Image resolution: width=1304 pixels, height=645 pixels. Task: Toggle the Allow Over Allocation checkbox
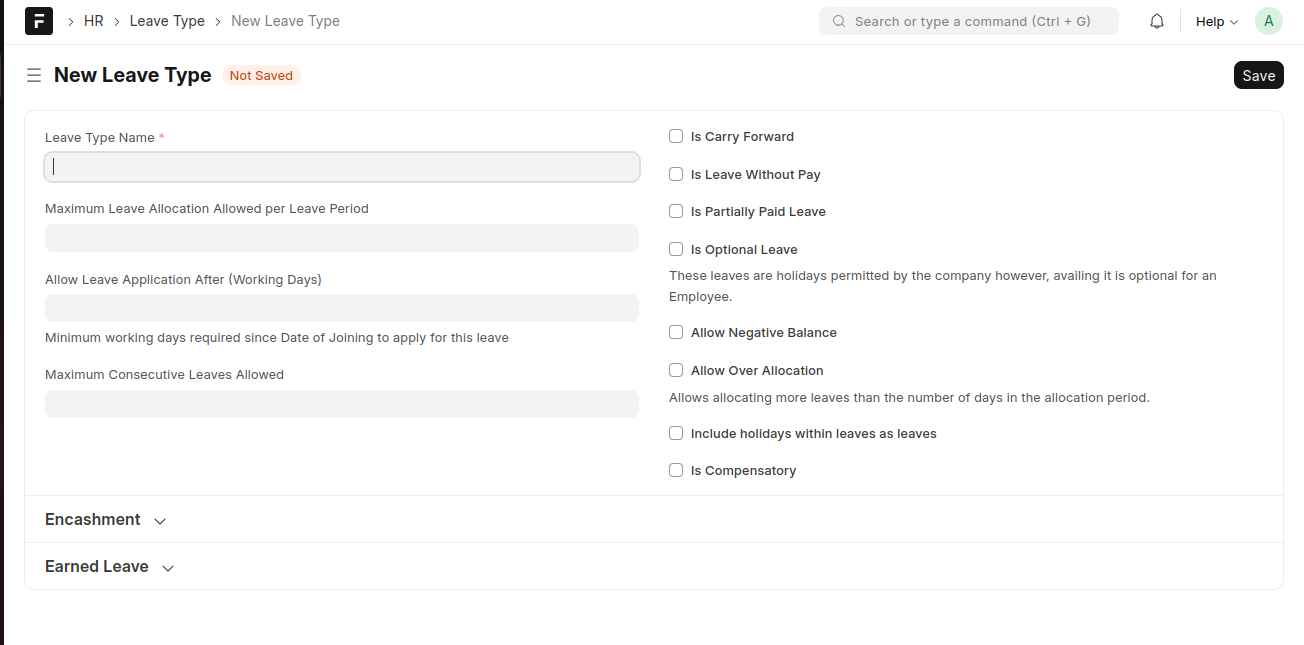(676, 370)
